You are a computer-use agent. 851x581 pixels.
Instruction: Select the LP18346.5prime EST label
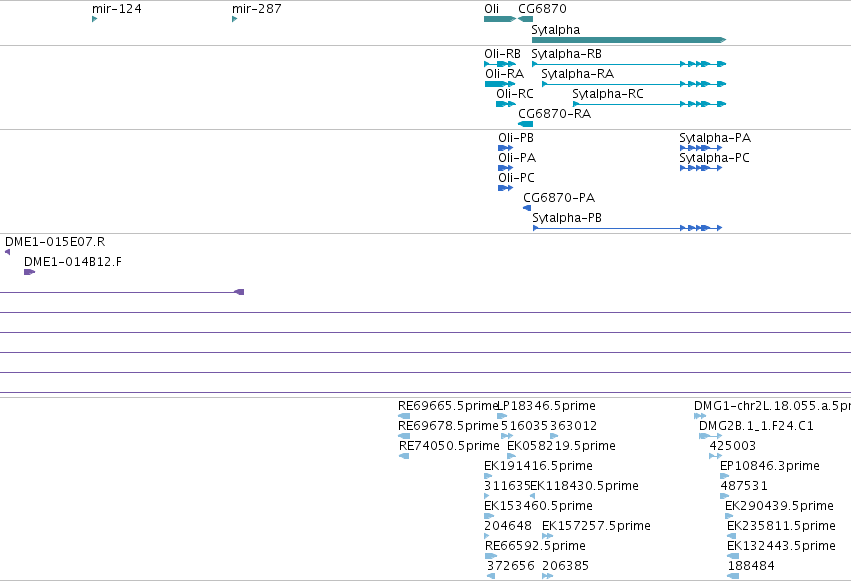547,406
